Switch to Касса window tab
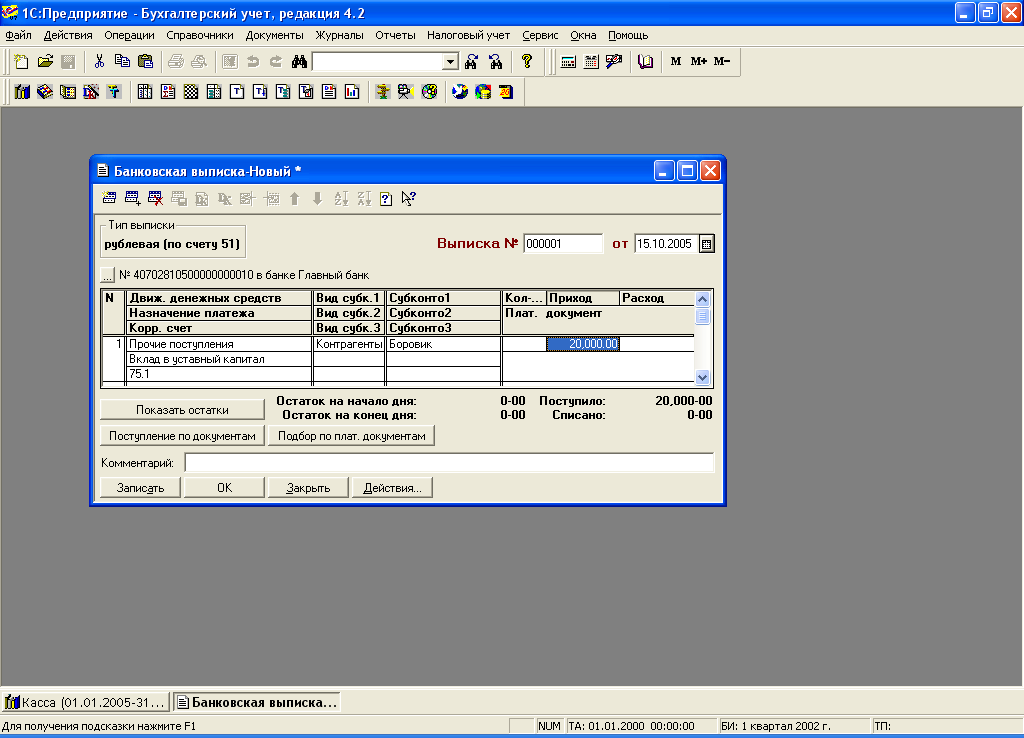Image resolution: width=1024 pixels, height=738 pixels. click(86, 703)
